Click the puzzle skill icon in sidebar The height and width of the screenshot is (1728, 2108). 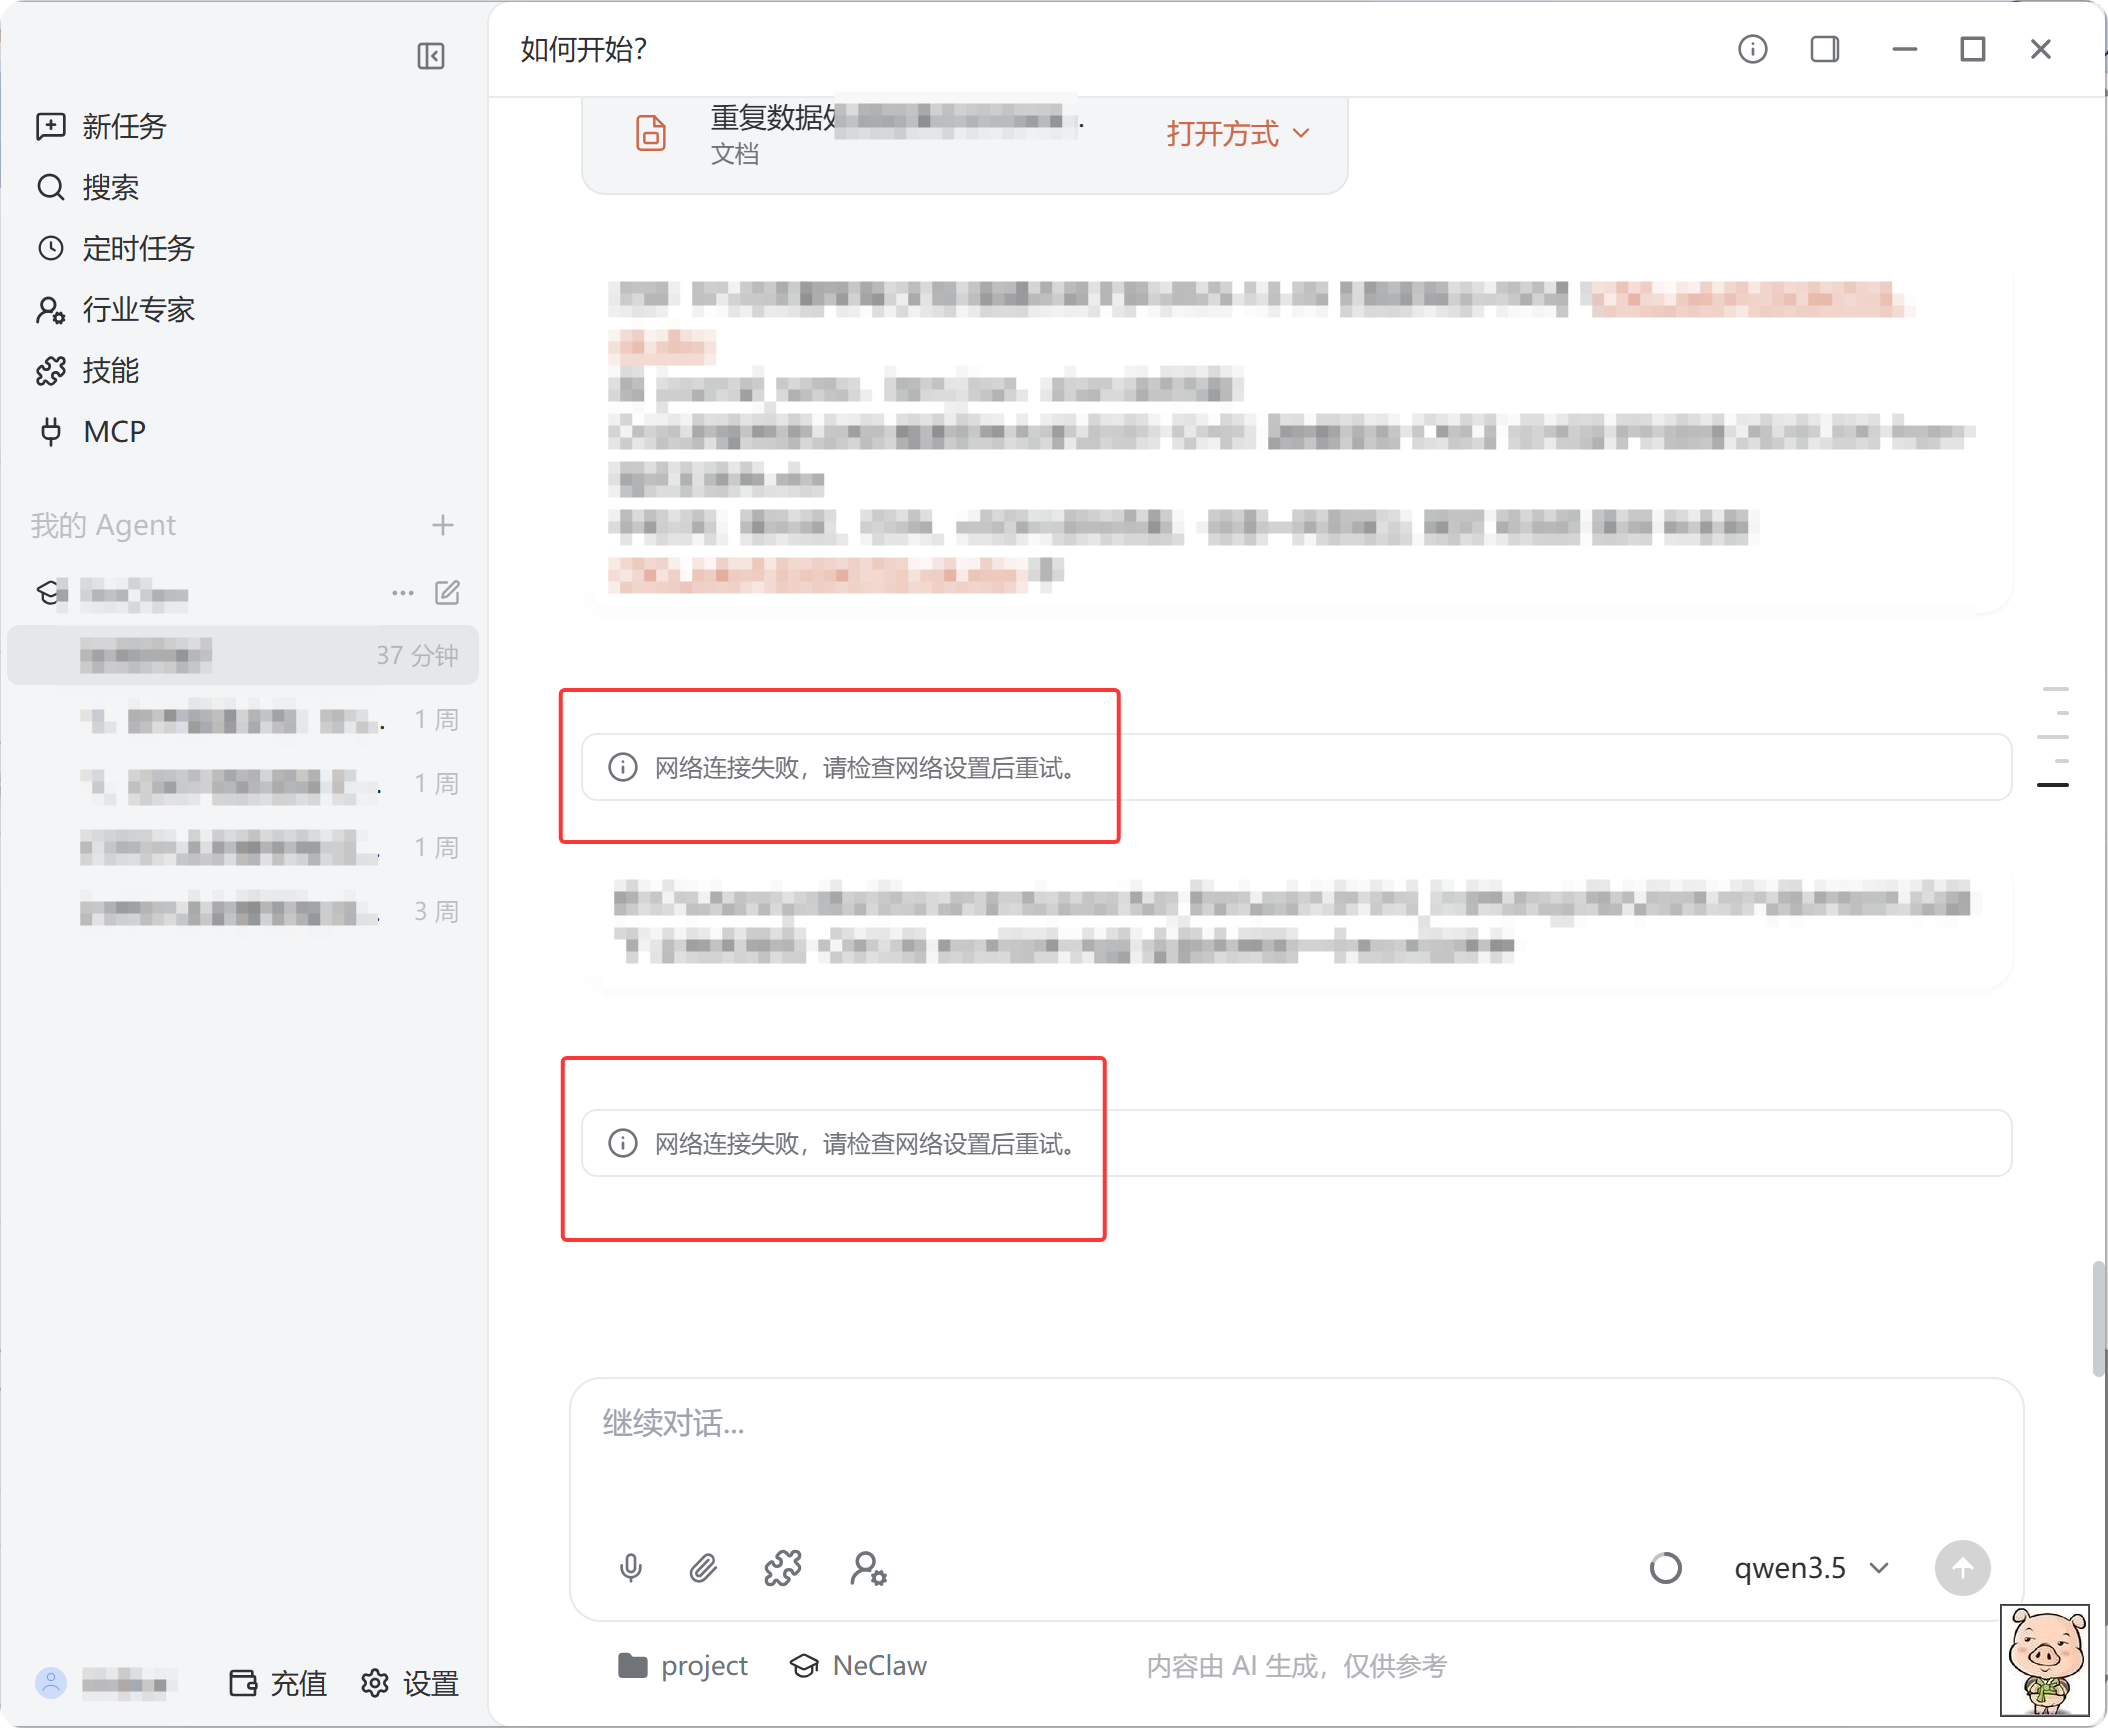coord(50,371)
